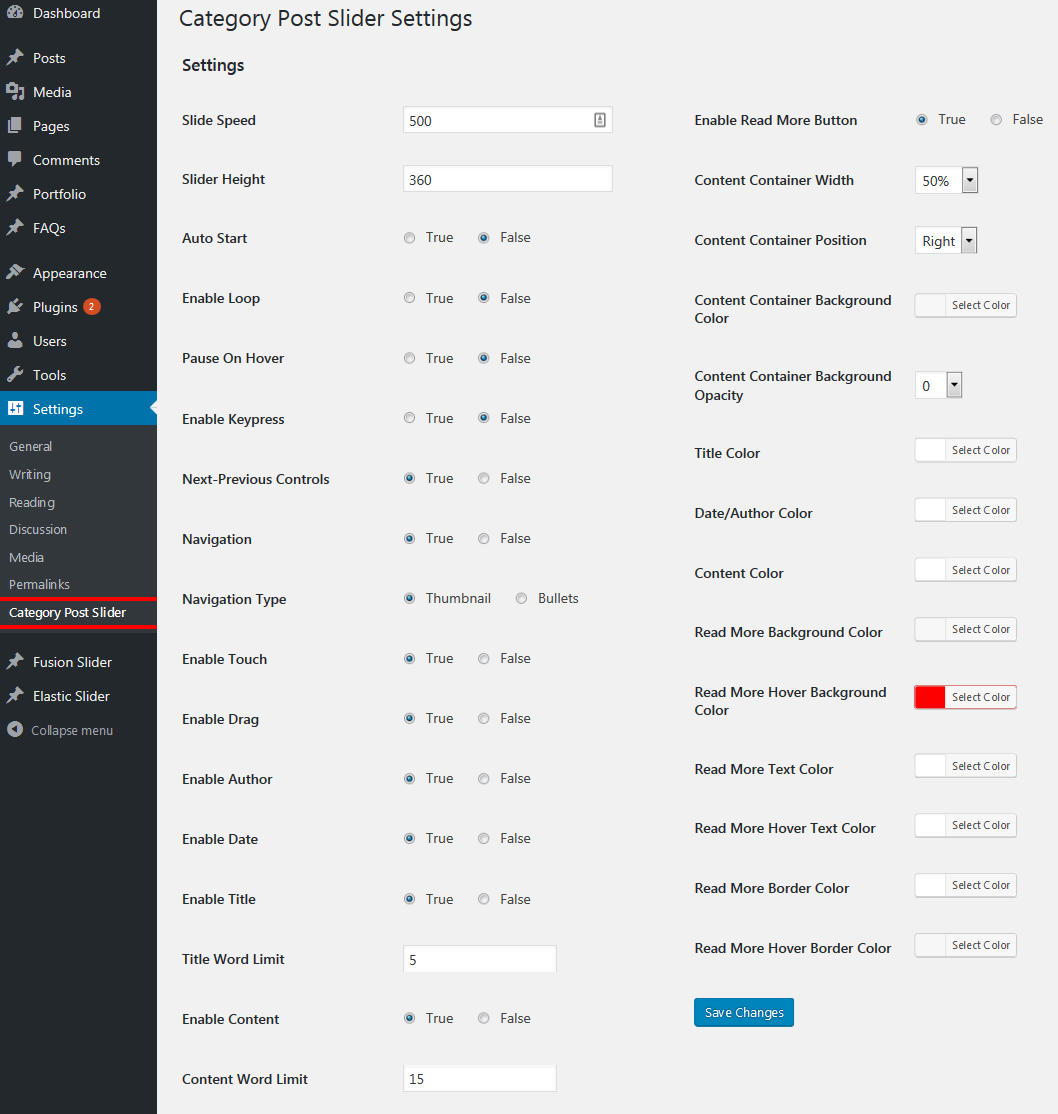
Task: Open the Content Container Background Opacity dropdown
Action: pyautogui.click(x=939, y=385)
